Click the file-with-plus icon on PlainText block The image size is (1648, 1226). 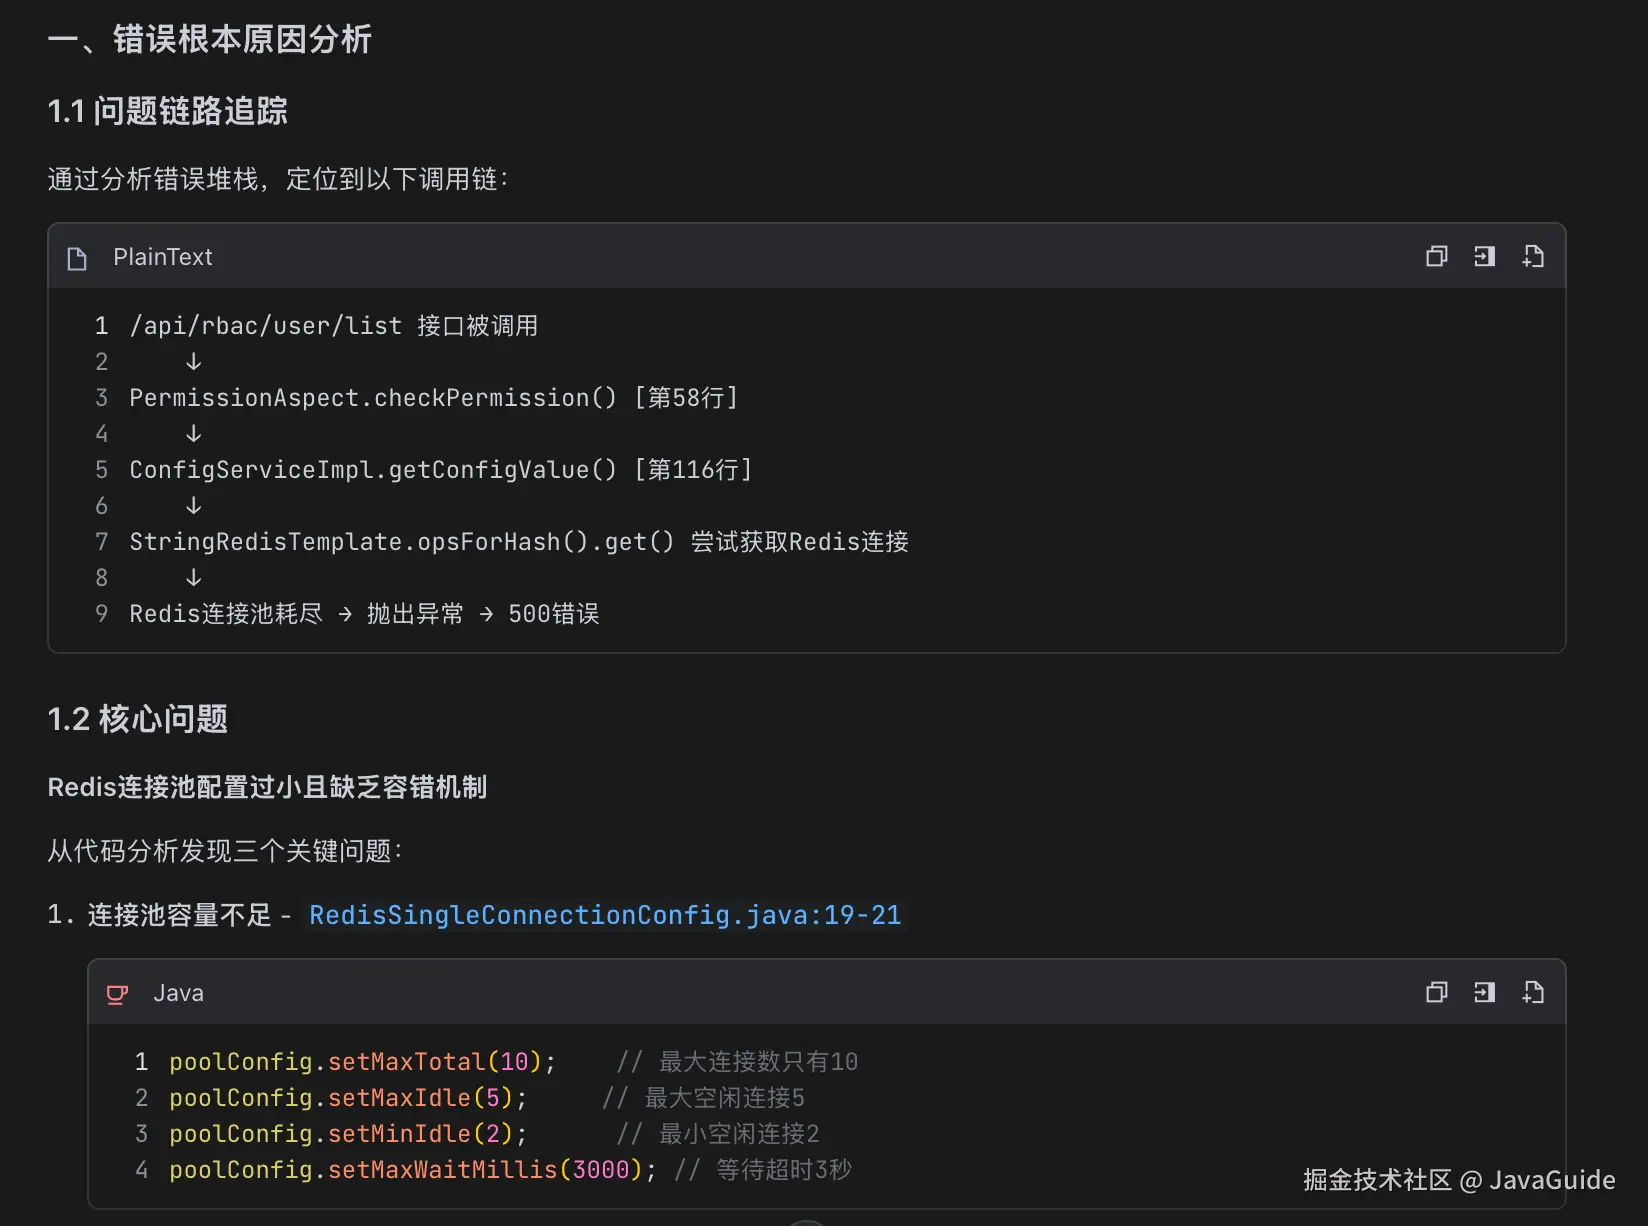coord(1533,257)
